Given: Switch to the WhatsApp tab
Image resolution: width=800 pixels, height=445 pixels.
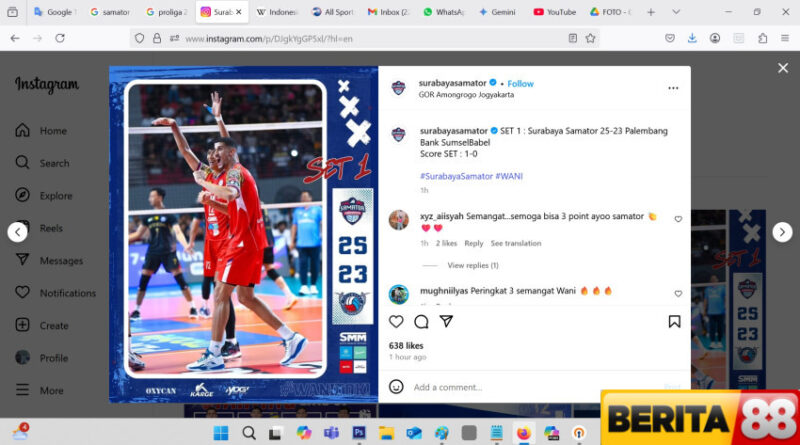Looking at the screenshot, I should [444, 12].
